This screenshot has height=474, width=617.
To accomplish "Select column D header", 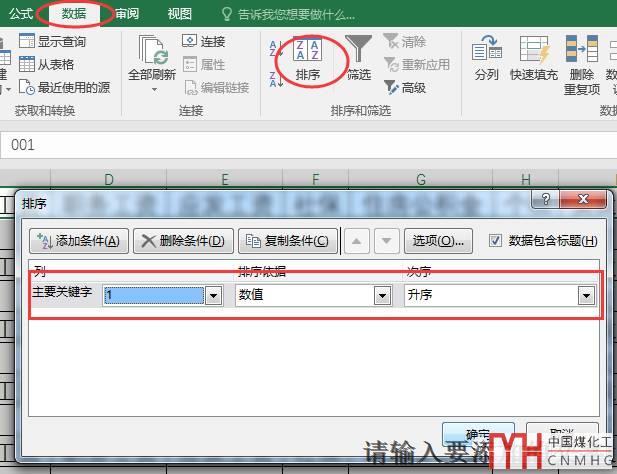I will click(x=109, y=179).
